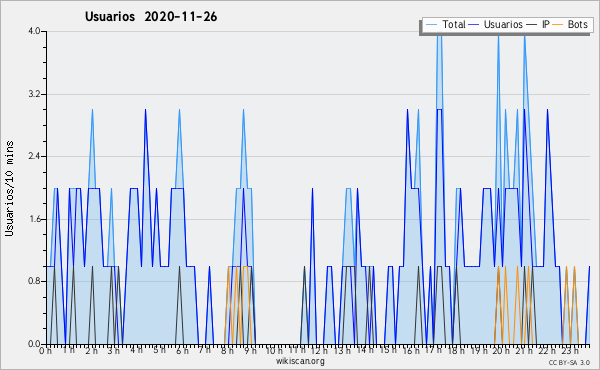The height and width of the screenshot is (370, 600).
Task: Click the orange Bots legend line
Action: point(558,25)
